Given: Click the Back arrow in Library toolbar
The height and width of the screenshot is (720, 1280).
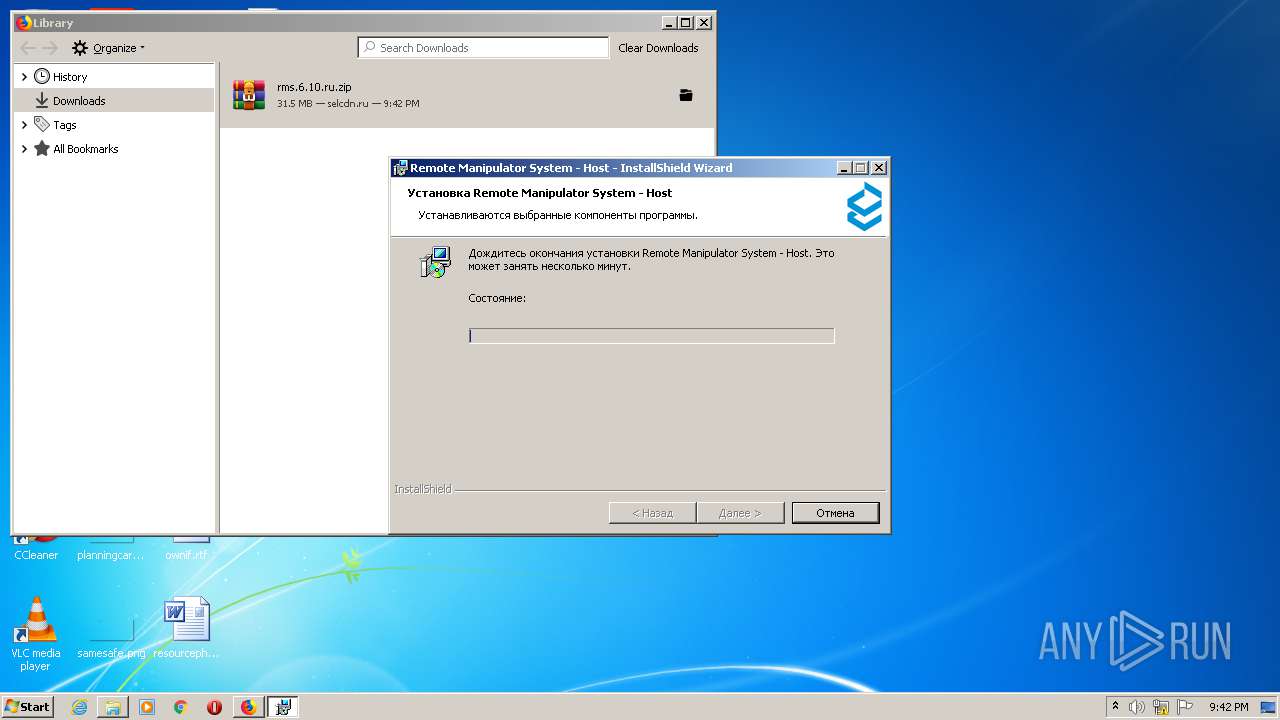Looking at the screenshot, I should click(27, 48).
